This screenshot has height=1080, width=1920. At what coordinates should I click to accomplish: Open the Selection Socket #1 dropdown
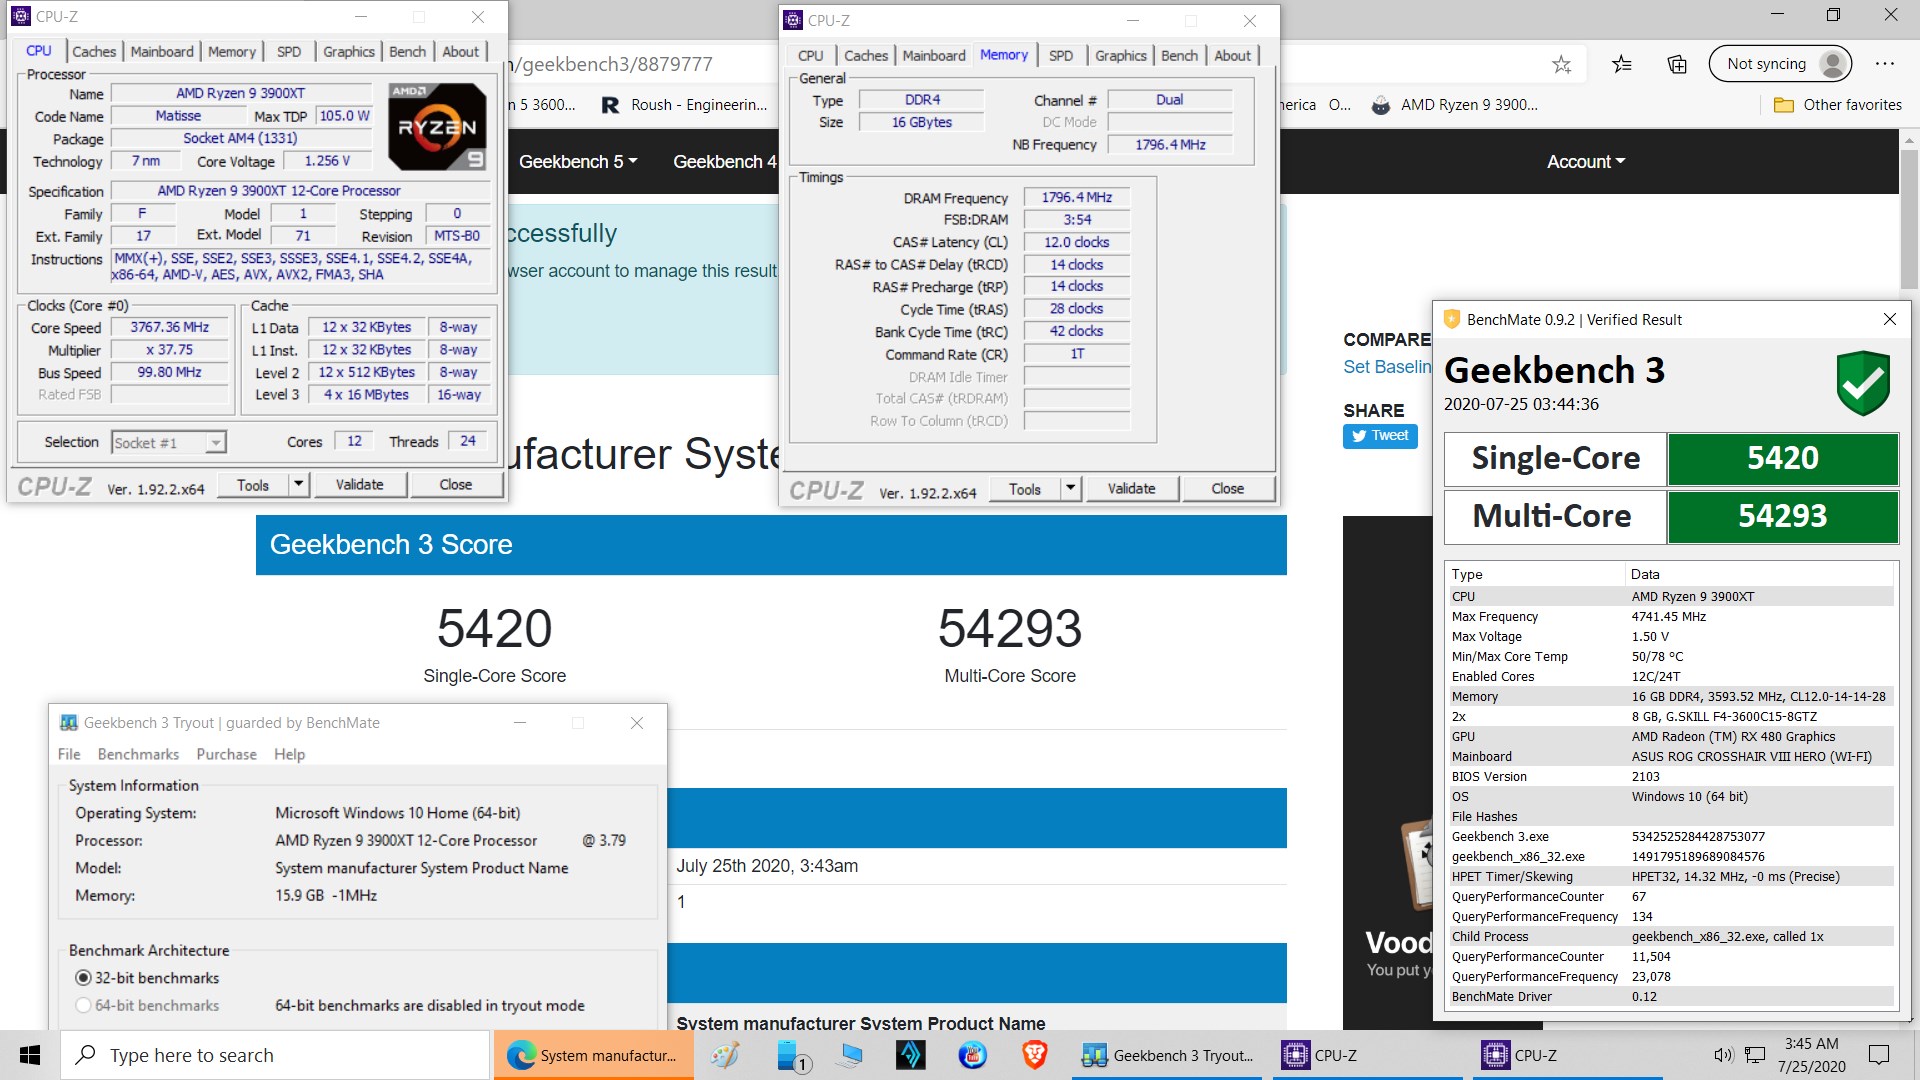click(x=169, y=442)
